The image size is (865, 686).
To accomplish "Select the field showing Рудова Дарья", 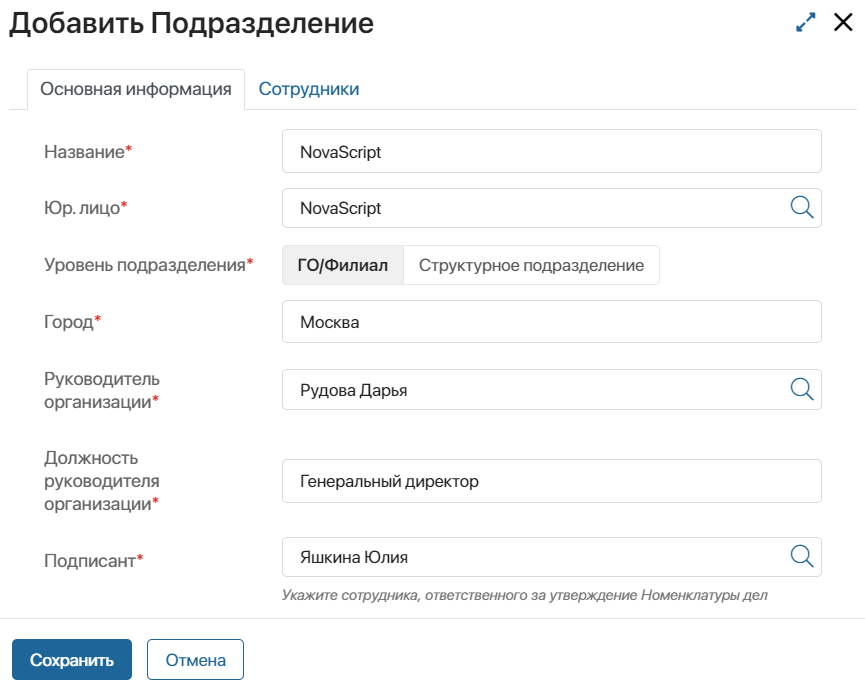I will [x=530, y=390].
